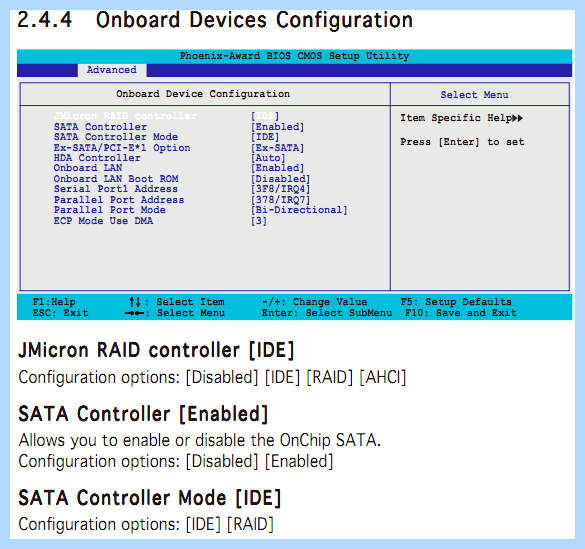Change the [IDE] value of SATA Controller Mode
The image size is (585, 549).
(265, 137)
